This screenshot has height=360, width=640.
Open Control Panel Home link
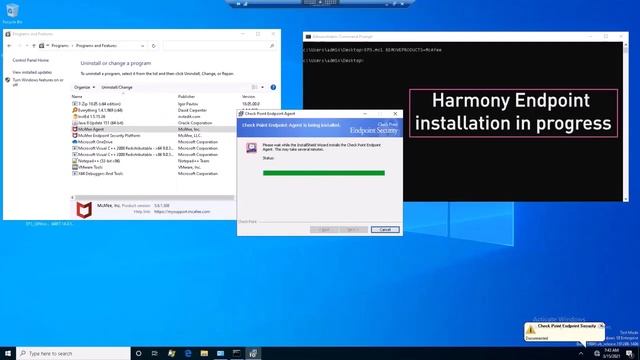coord(31,60)
